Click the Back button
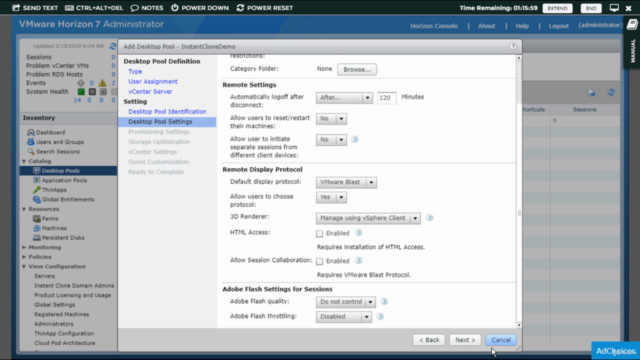The width and height of the screenshot is (640, 360). pos(429,340)
